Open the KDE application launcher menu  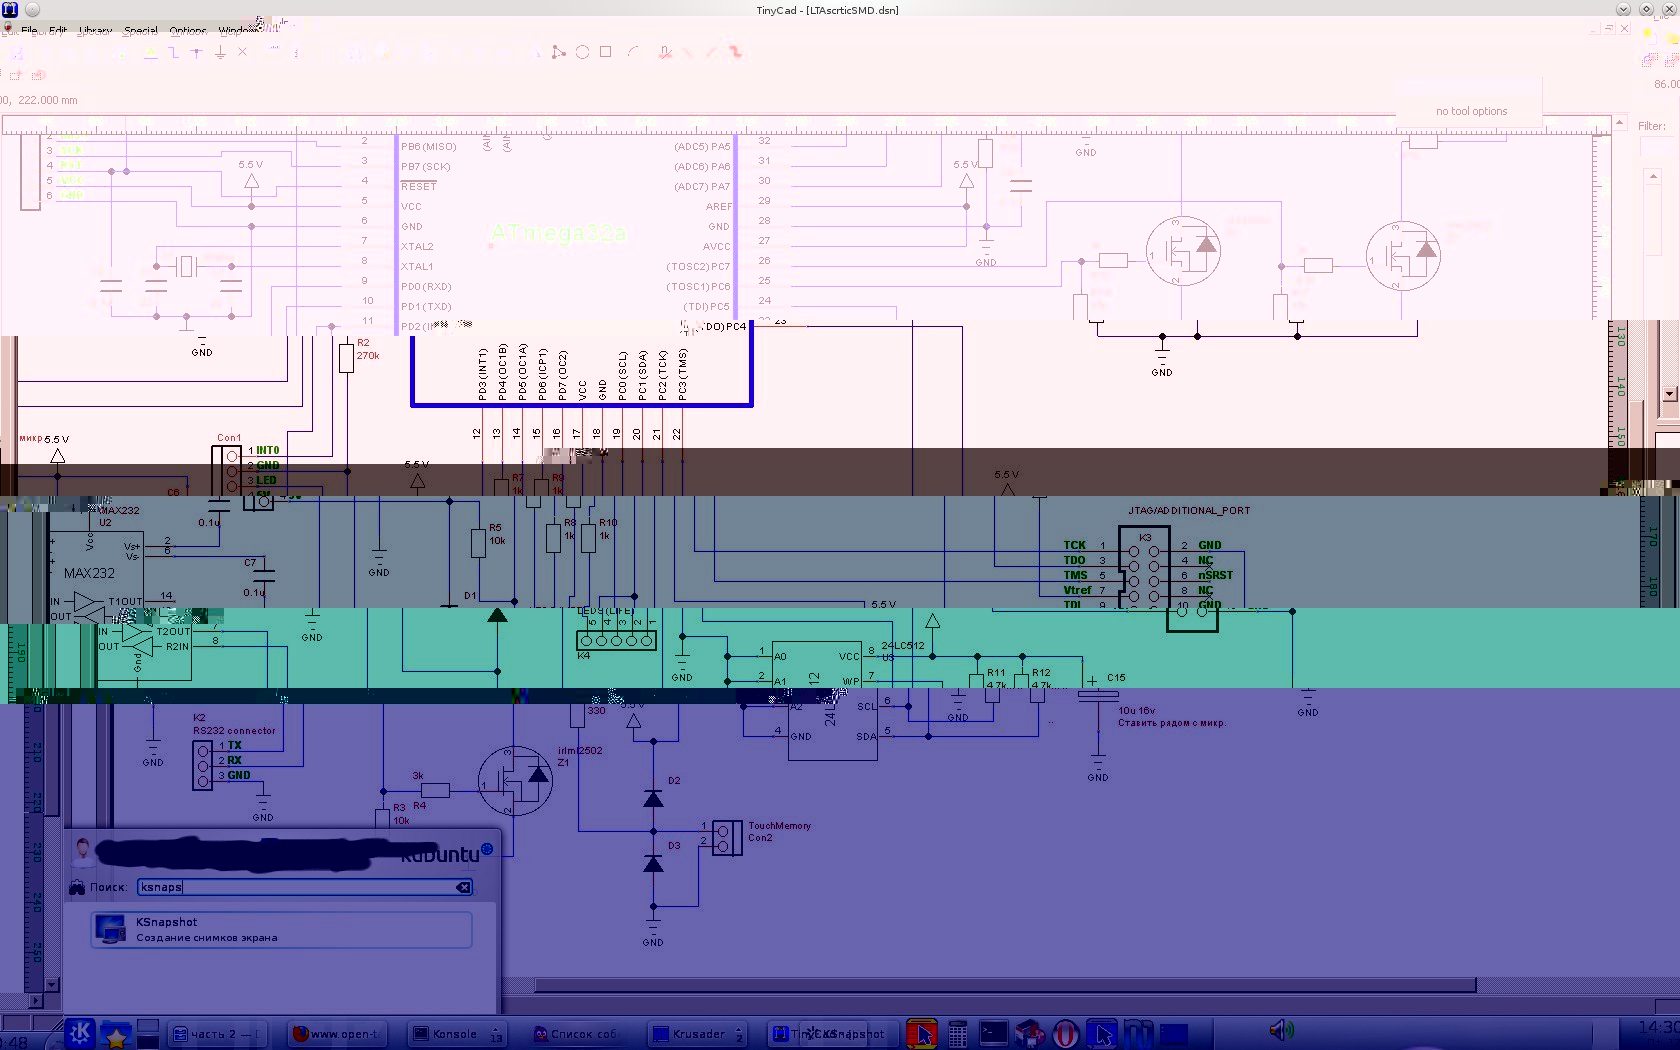point(80,1033)
